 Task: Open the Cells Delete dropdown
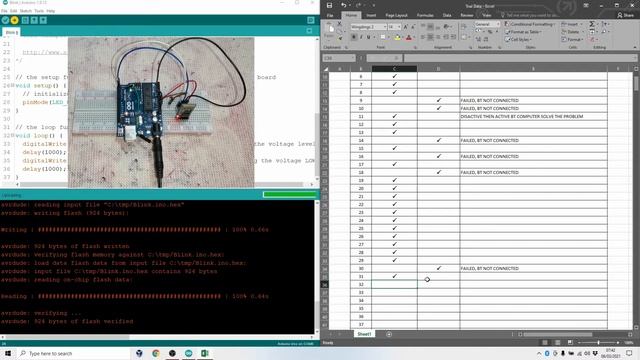pos(571,32)
